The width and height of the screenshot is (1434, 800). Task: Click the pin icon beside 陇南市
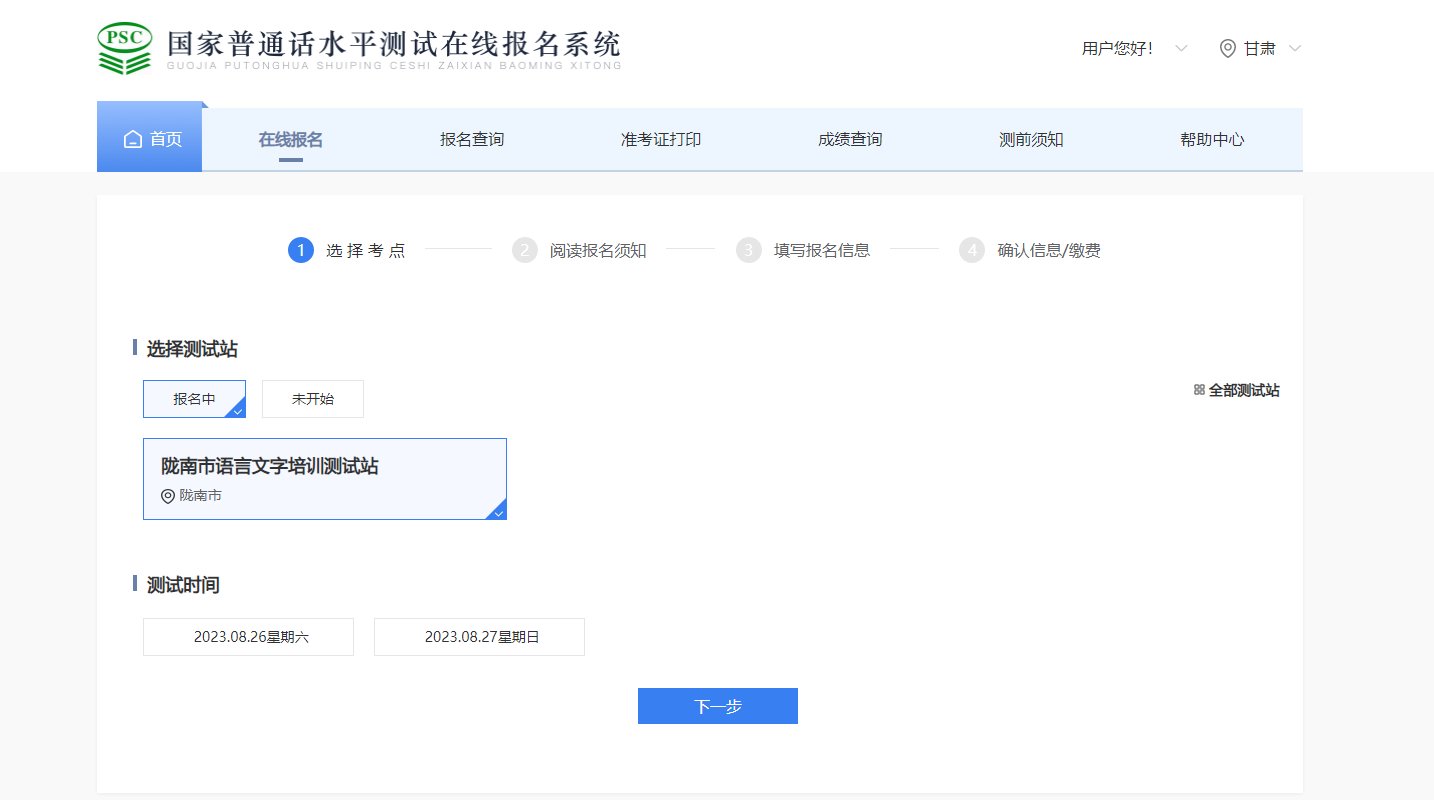[x=168, y=496]
